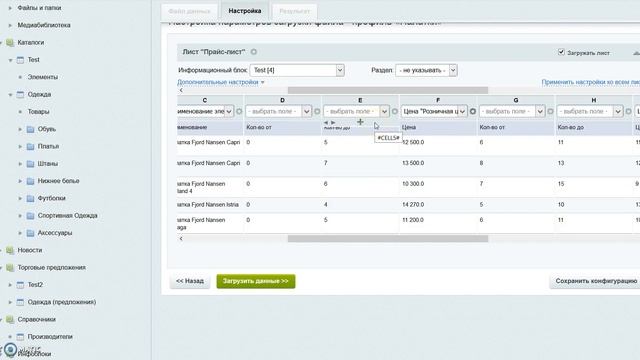640x360 pixels.
Task: Click the Нижнее белье folder icon
Action: [30, 181]
